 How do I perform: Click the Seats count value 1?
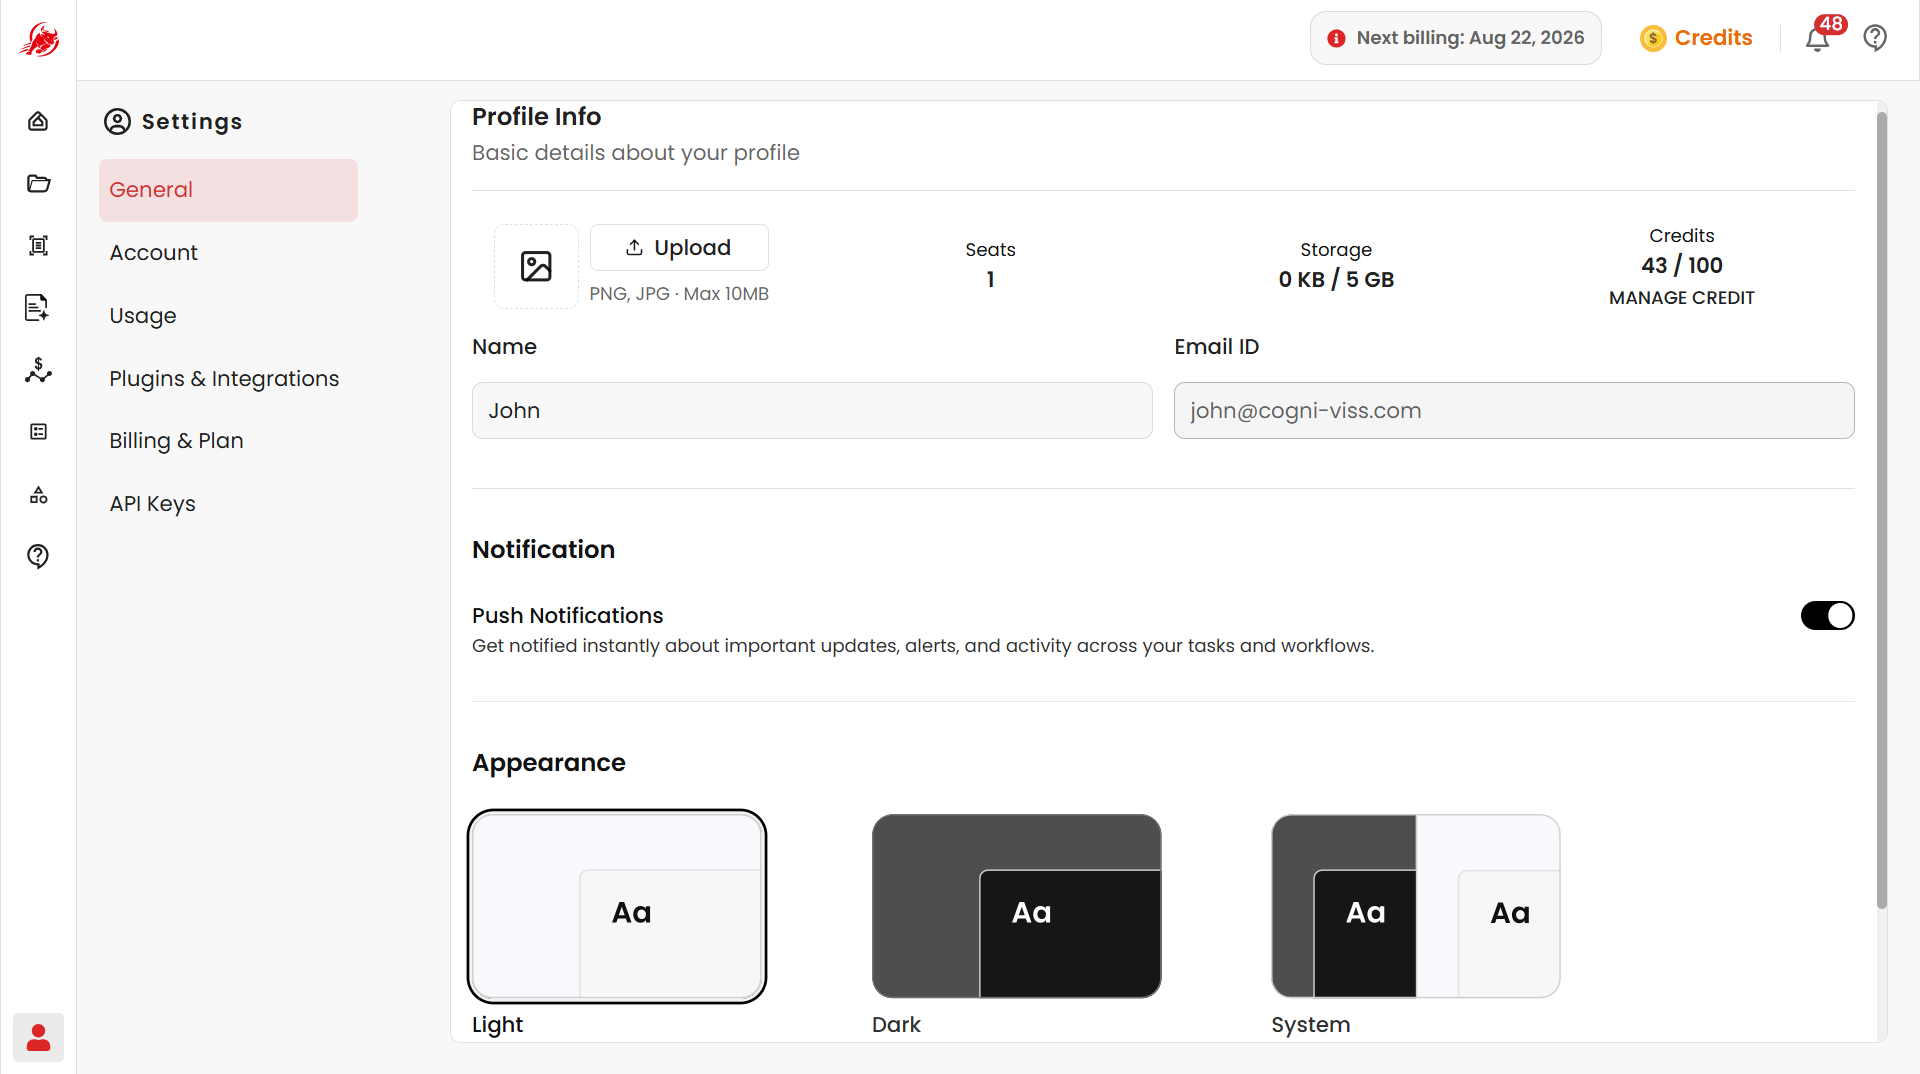[990, 280]
